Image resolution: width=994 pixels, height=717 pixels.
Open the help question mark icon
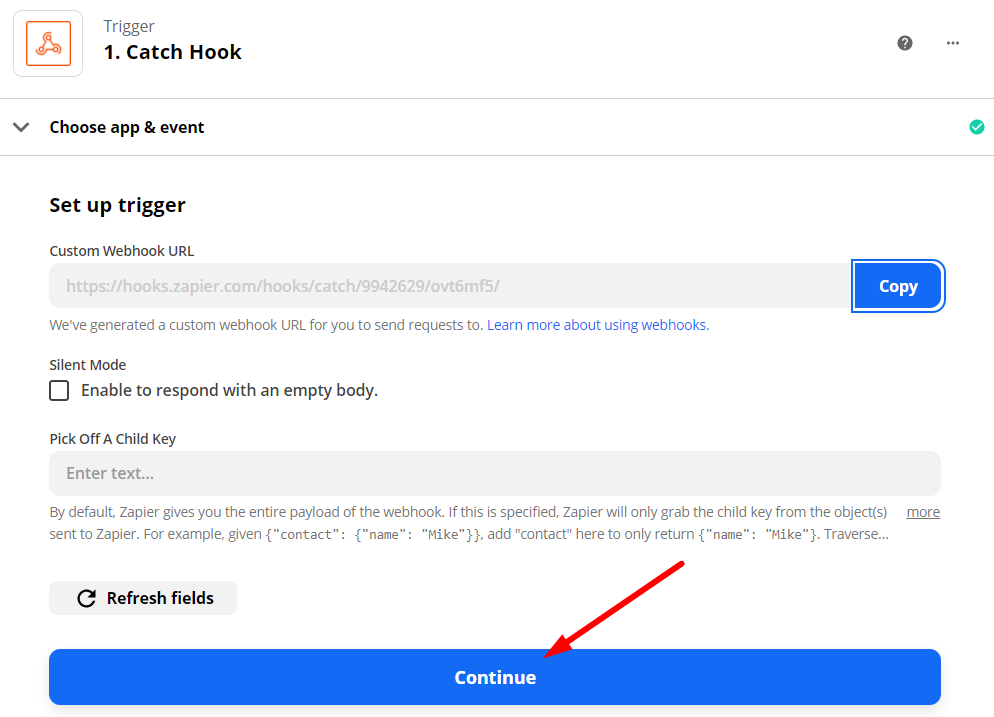tap(905, 43)
